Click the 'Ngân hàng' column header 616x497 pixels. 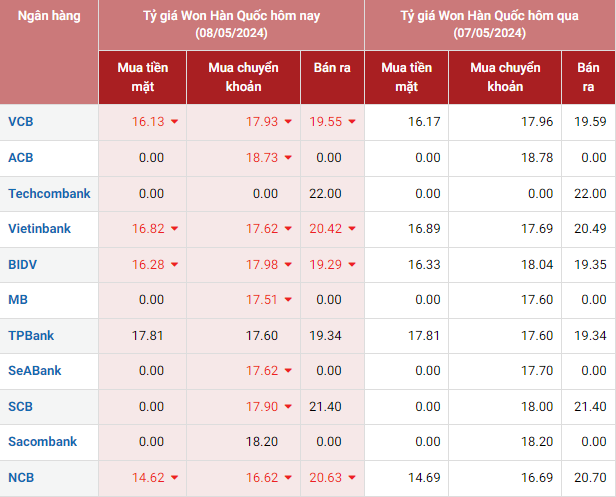[48, 17]
